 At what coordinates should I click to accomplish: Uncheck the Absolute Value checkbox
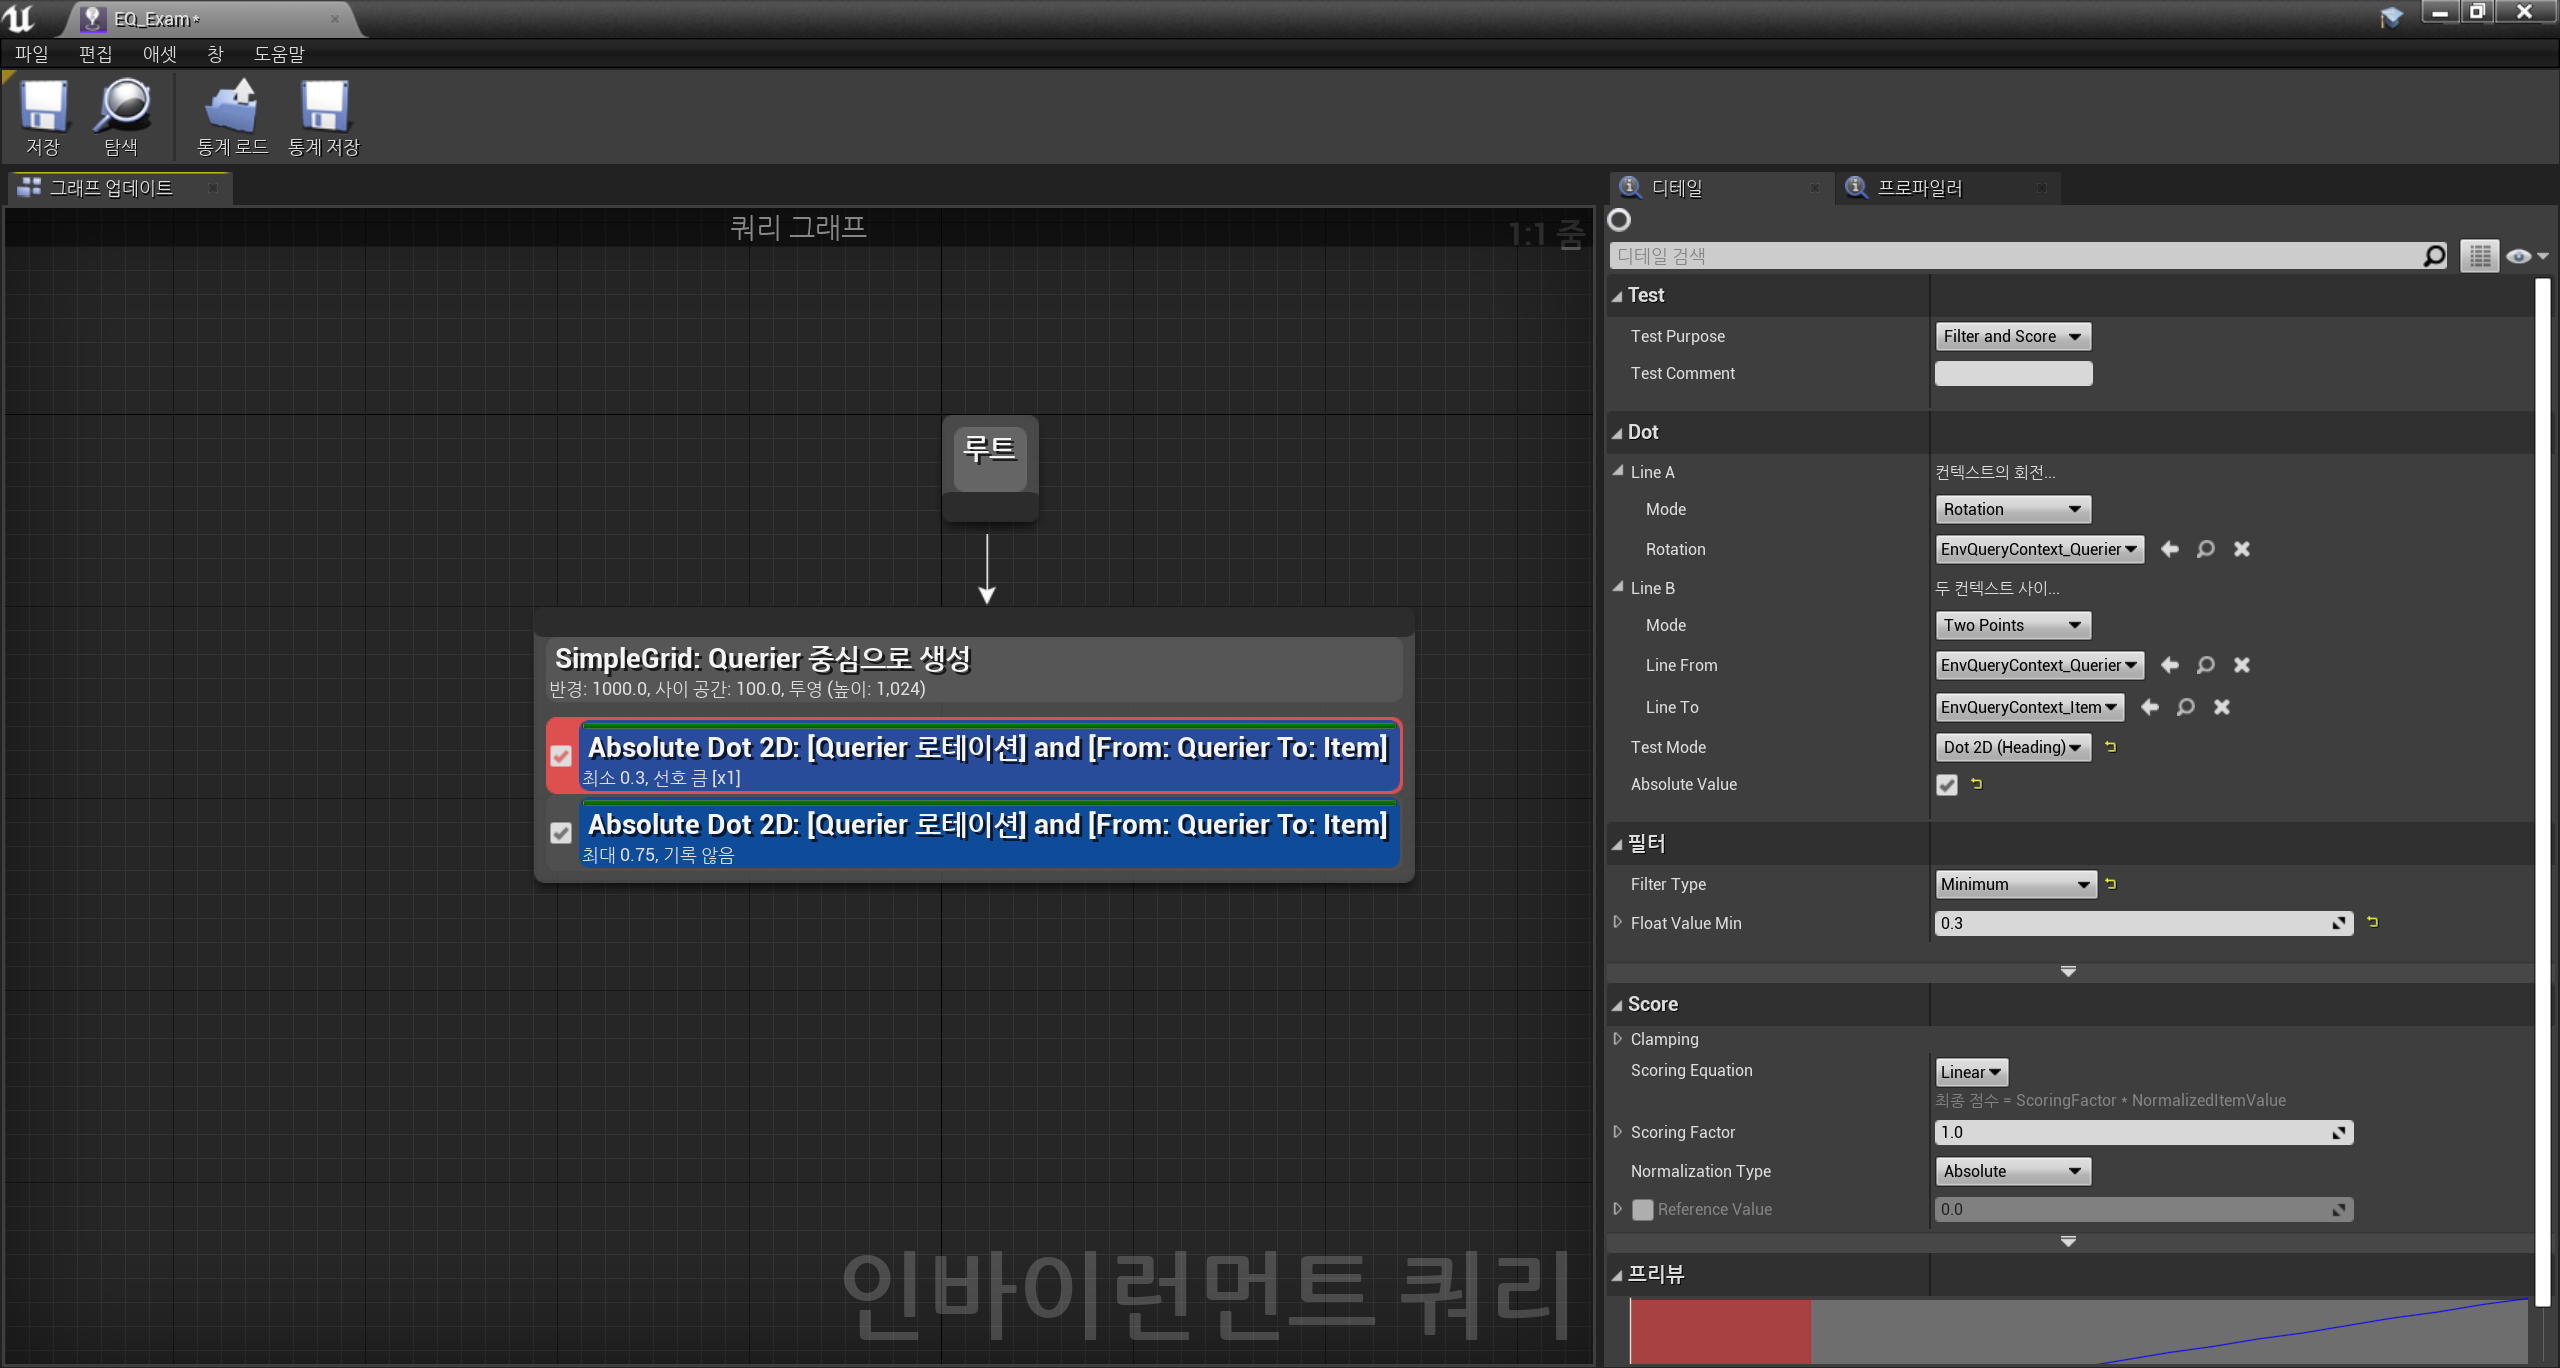(1946, 785)
